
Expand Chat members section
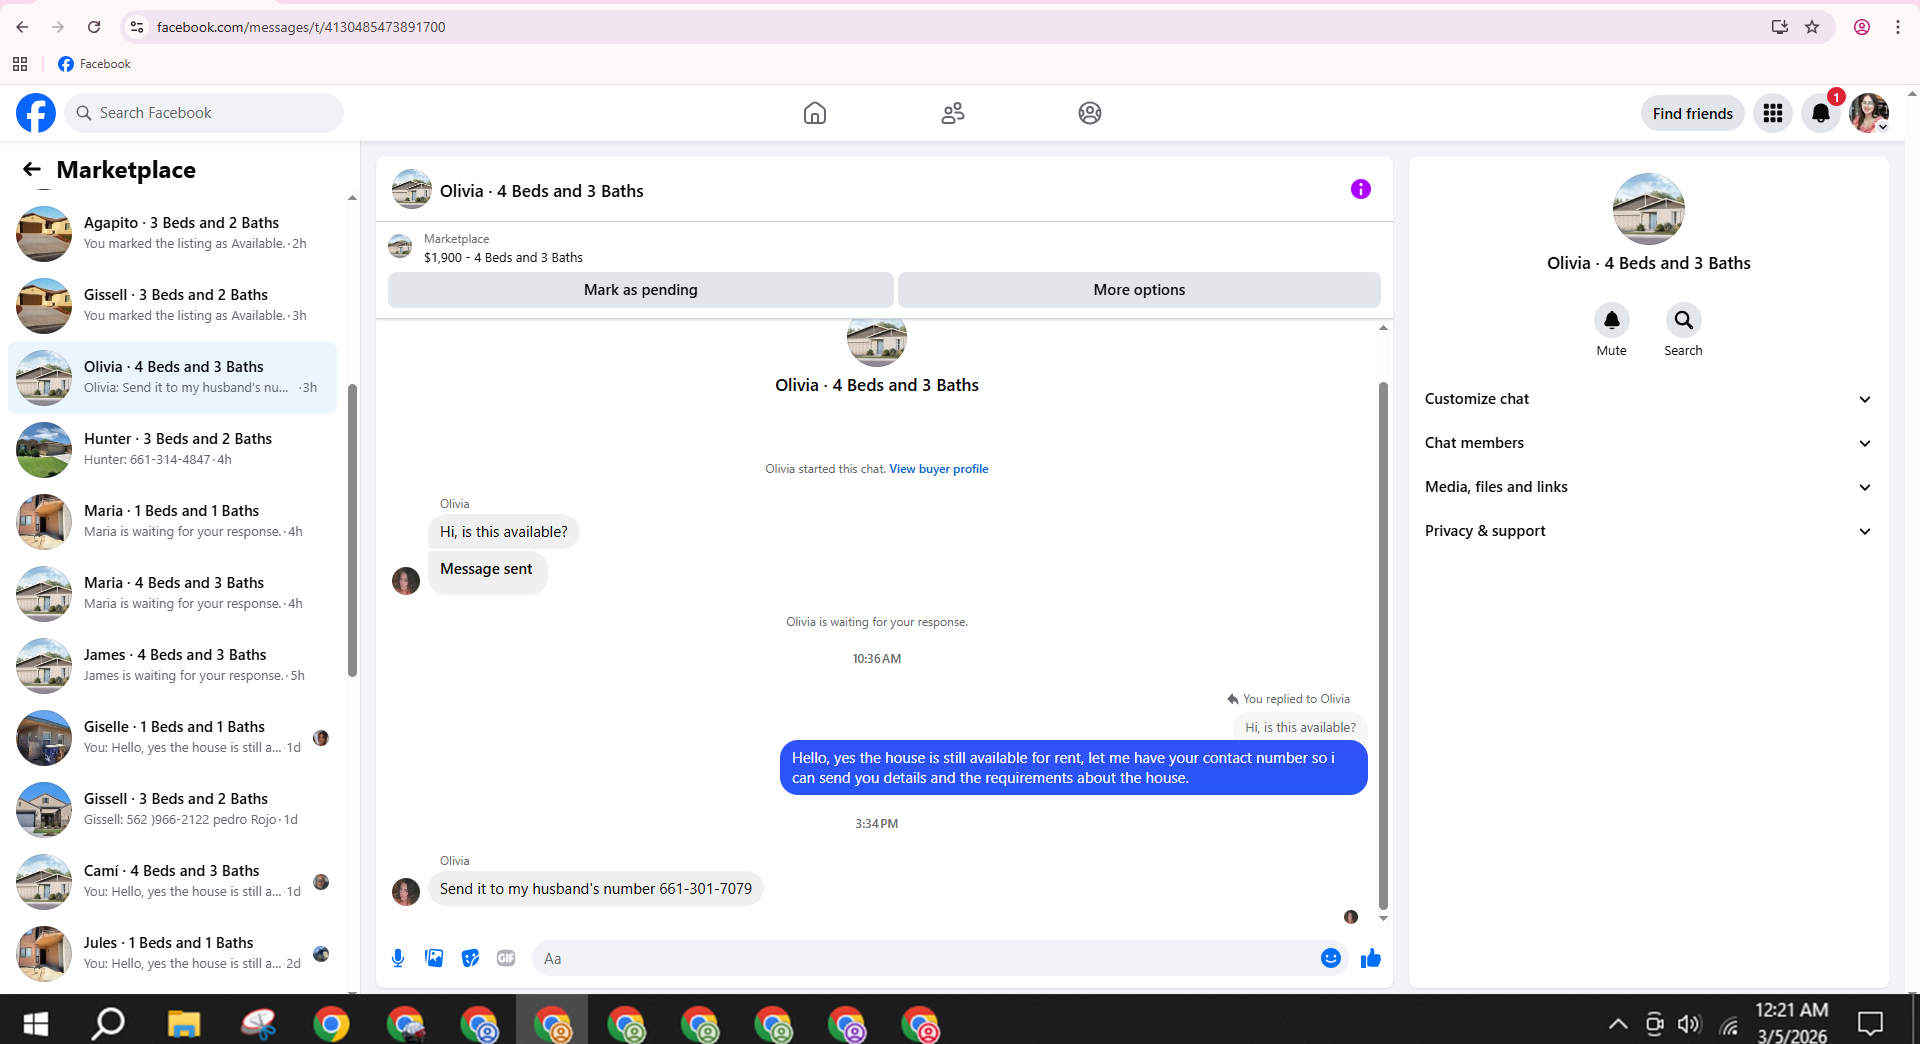(x=1648, y=443)
